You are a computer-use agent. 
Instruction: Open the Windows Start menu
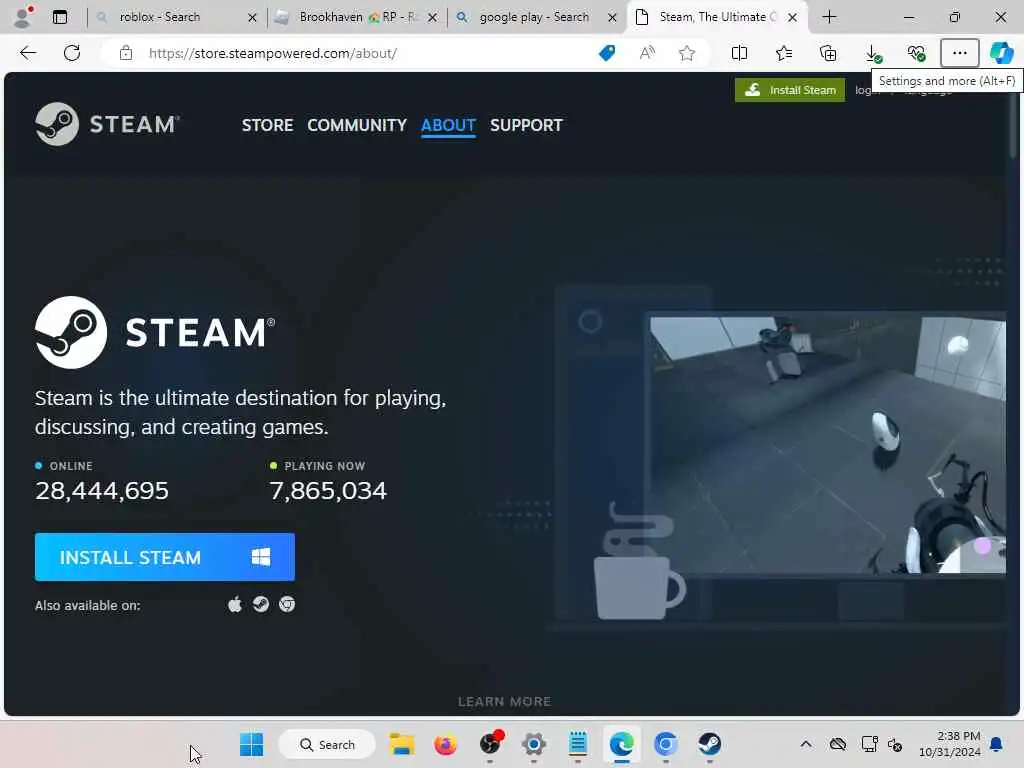(251, 744)
